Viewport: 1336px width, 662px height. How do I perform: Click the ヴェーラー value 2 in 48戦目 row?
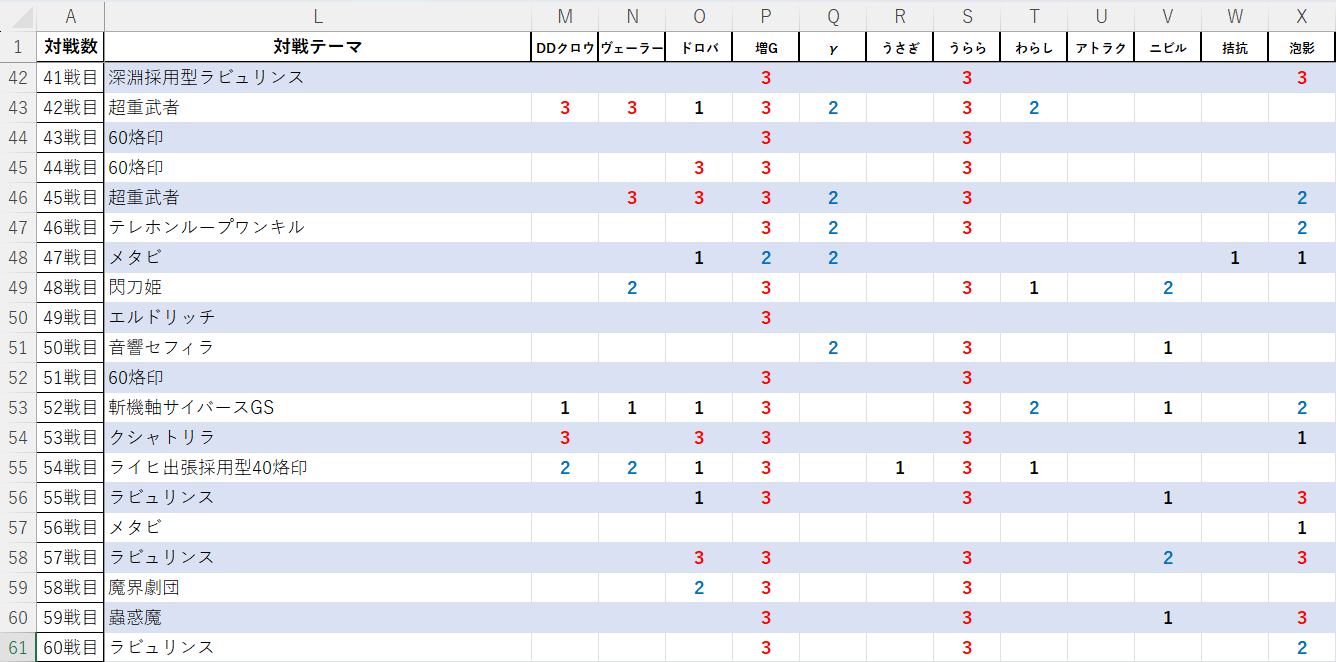632,287
